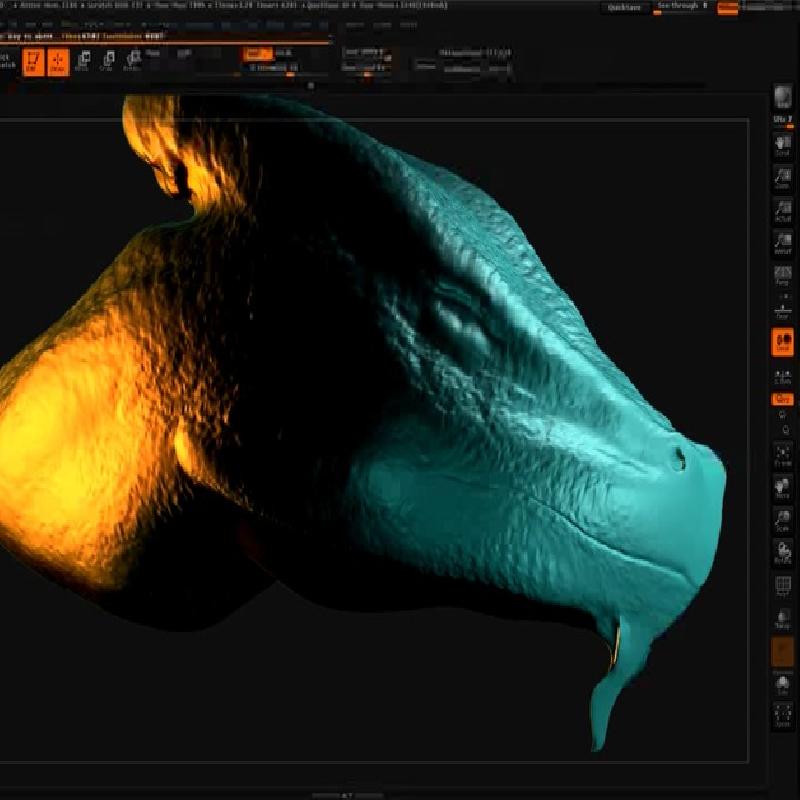Toggle PolyF polyframe display
800x800 pixels.
(783, 586)
